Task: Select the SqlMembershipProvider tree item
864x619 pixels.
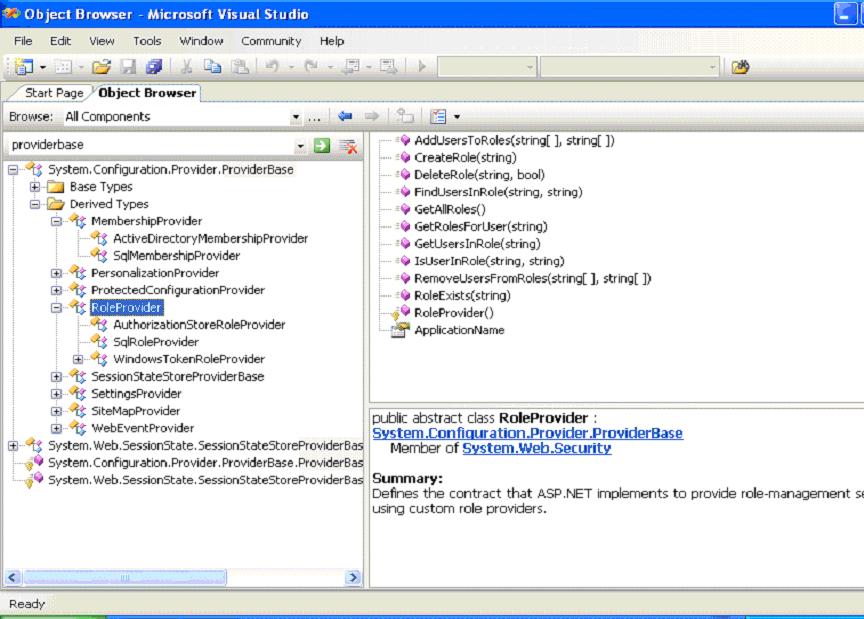Action: [176, 255]
